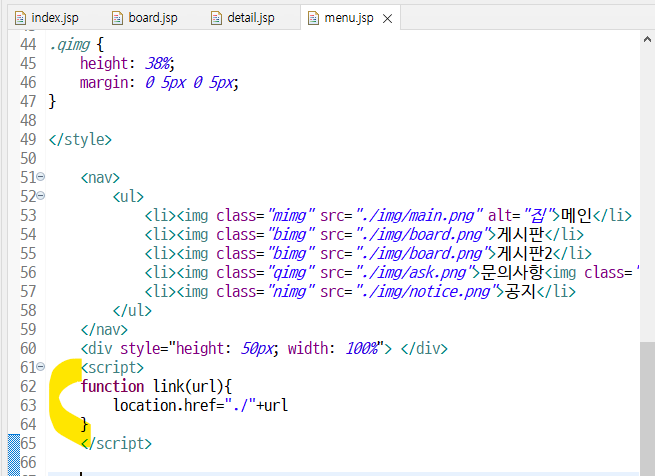Click the function link(url){ line

pyautogui.click(x=156, y=387)
